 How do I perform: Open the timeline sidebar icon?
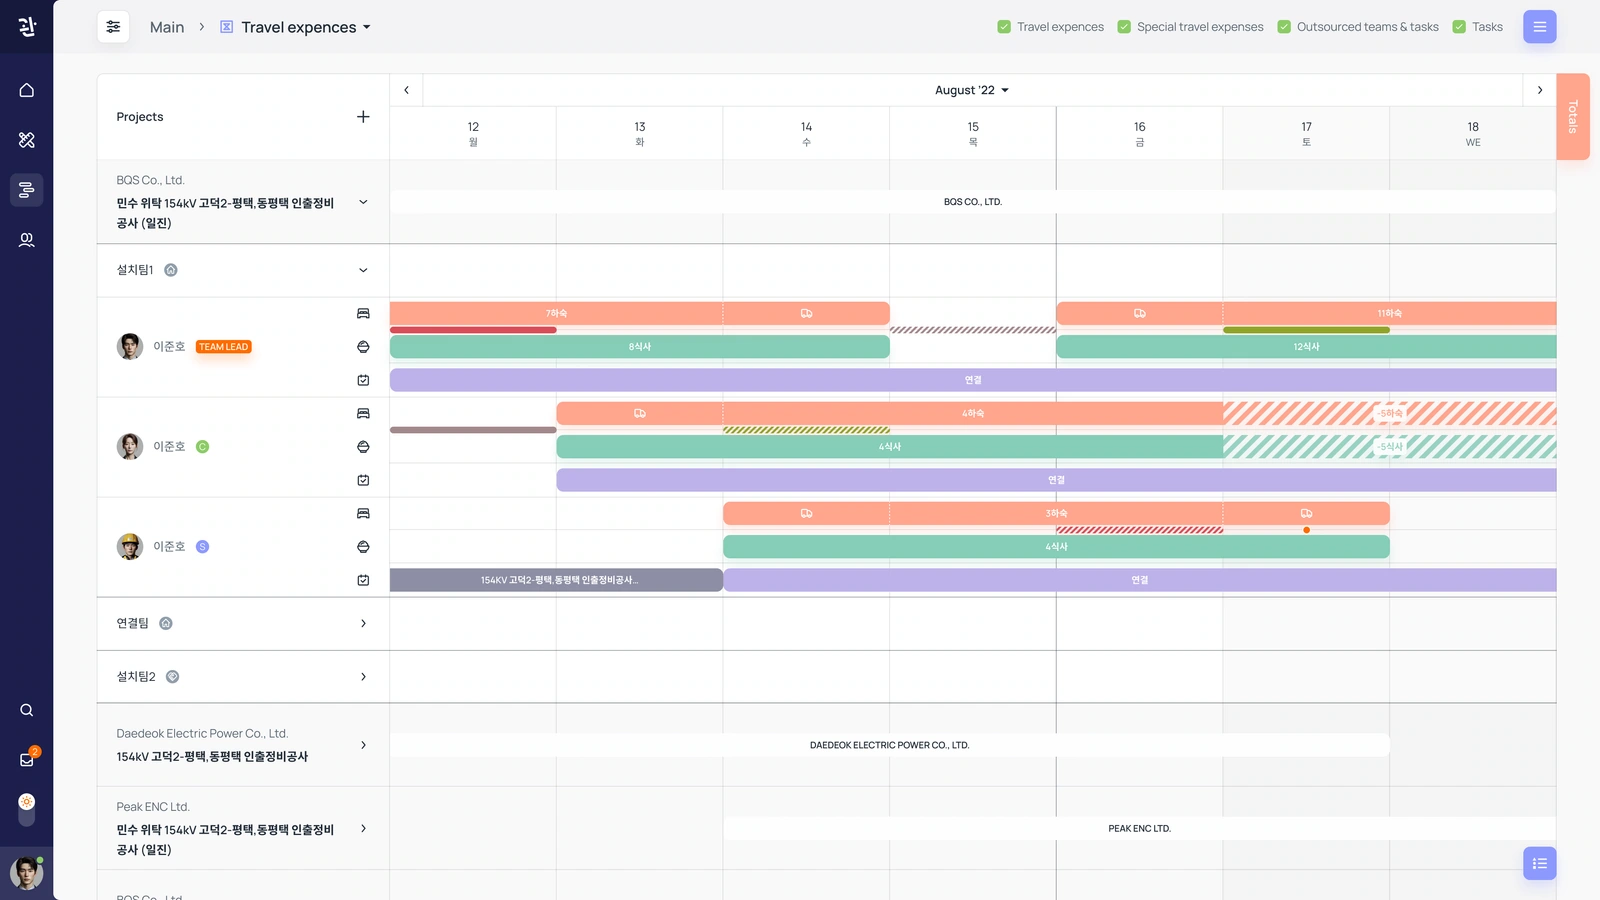(27, 189)
